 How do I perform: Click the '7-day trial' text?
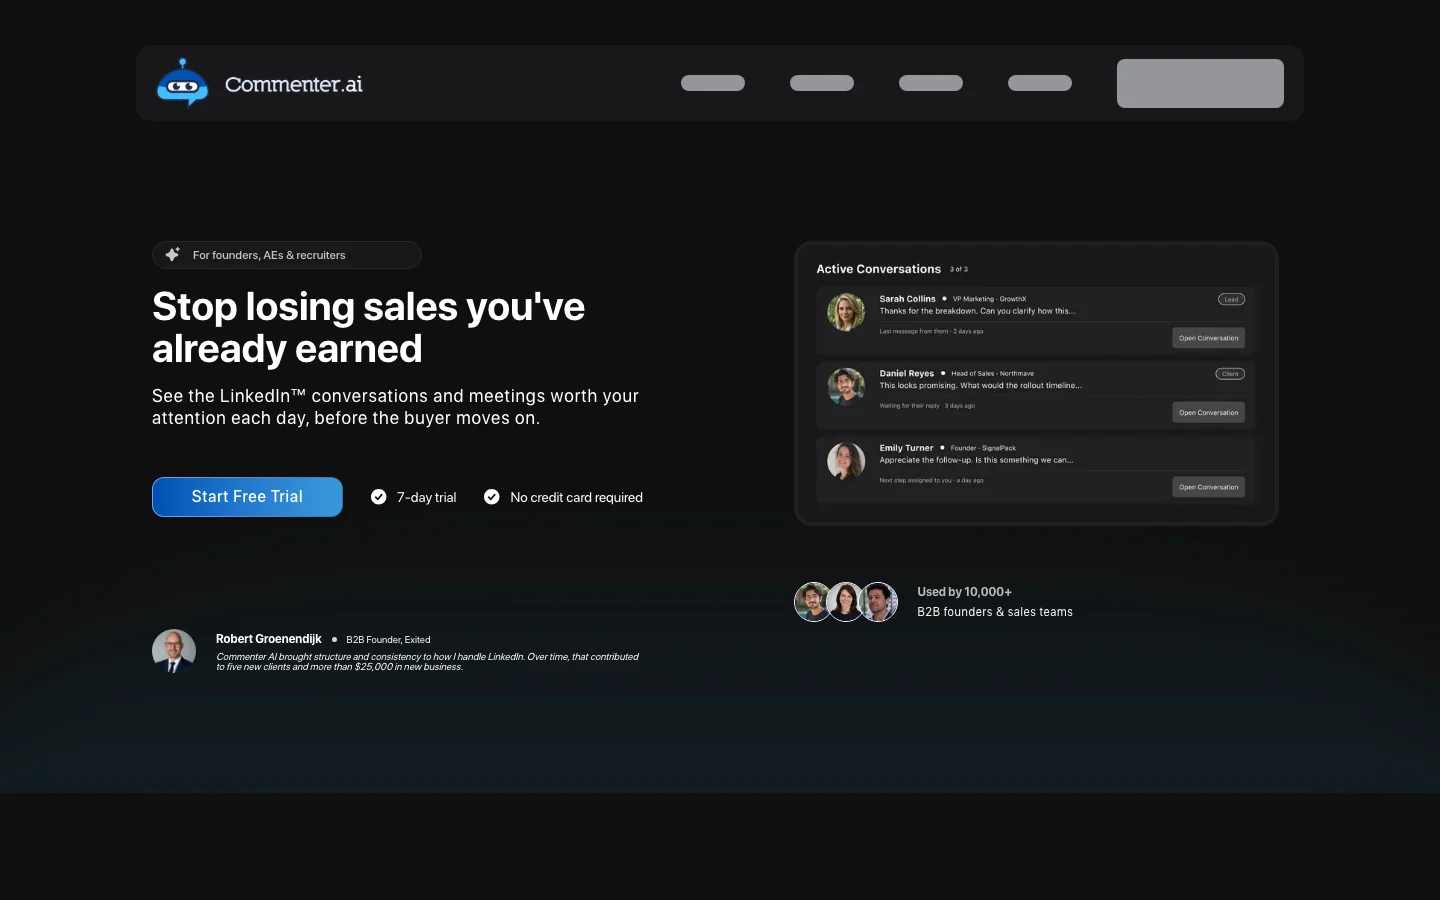pos(426,497)
